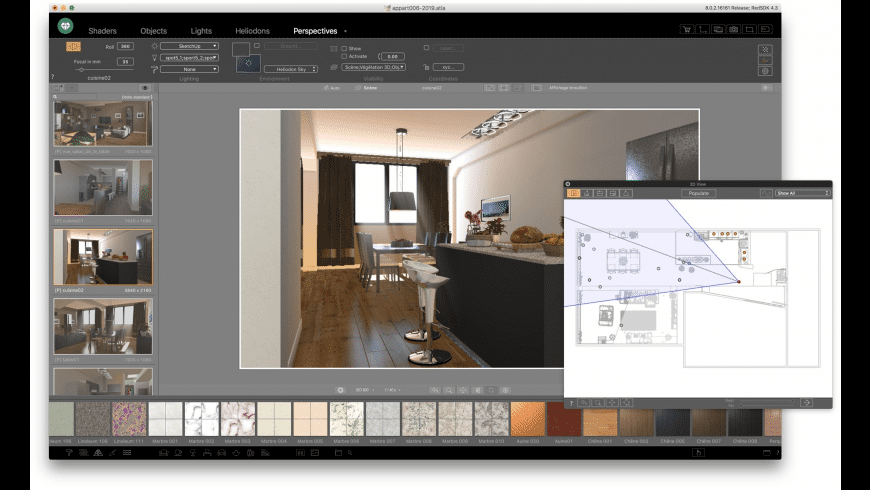Select the Marbre 005 peach tile swatch

point(310,419)
